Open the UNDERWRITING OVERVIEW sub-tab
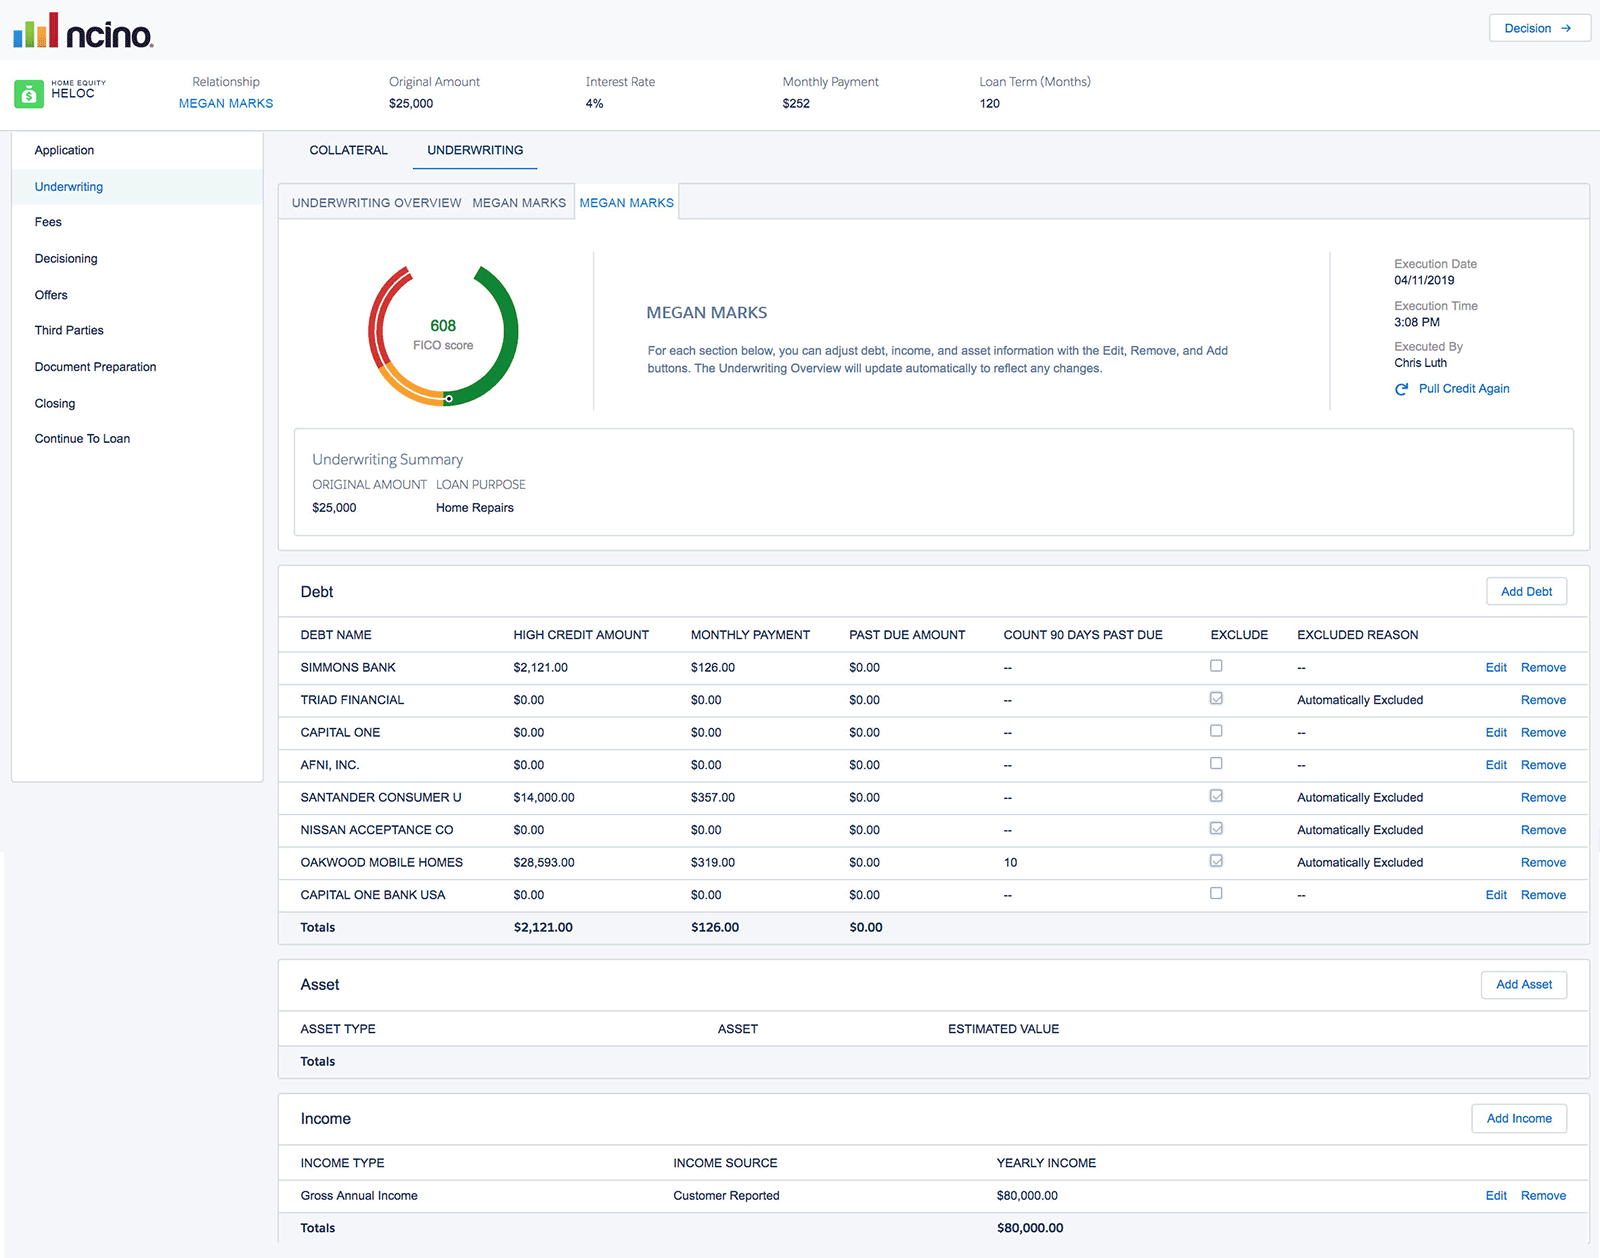This screenshot has width=1600, height=1258. (x=376, y=203)
